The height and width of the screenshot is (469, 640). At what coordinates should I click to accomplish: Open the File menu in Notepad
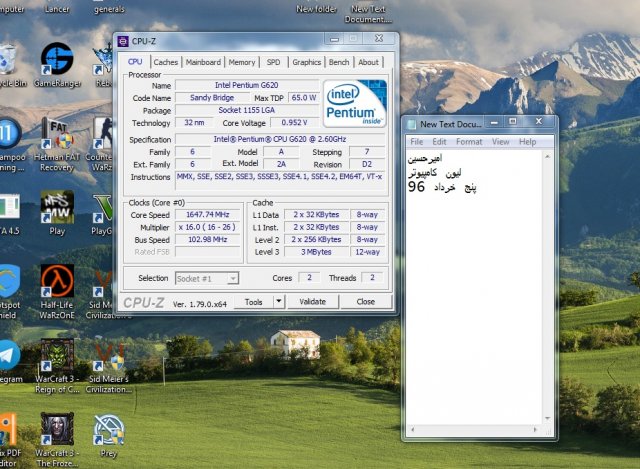(417, 142)
